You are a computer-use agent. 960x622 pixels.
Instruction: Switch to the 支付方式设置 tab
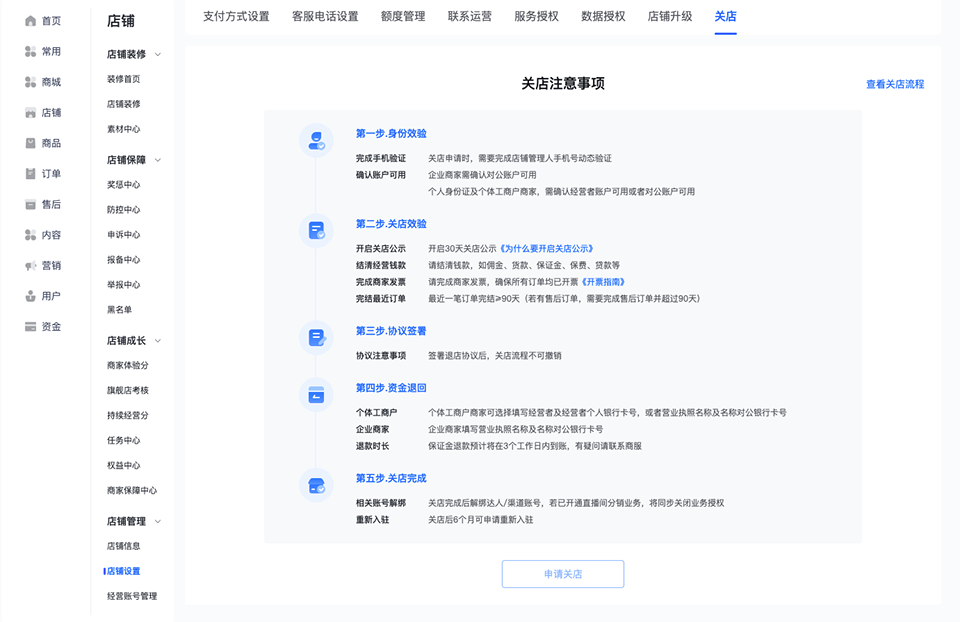pos(236,16)
